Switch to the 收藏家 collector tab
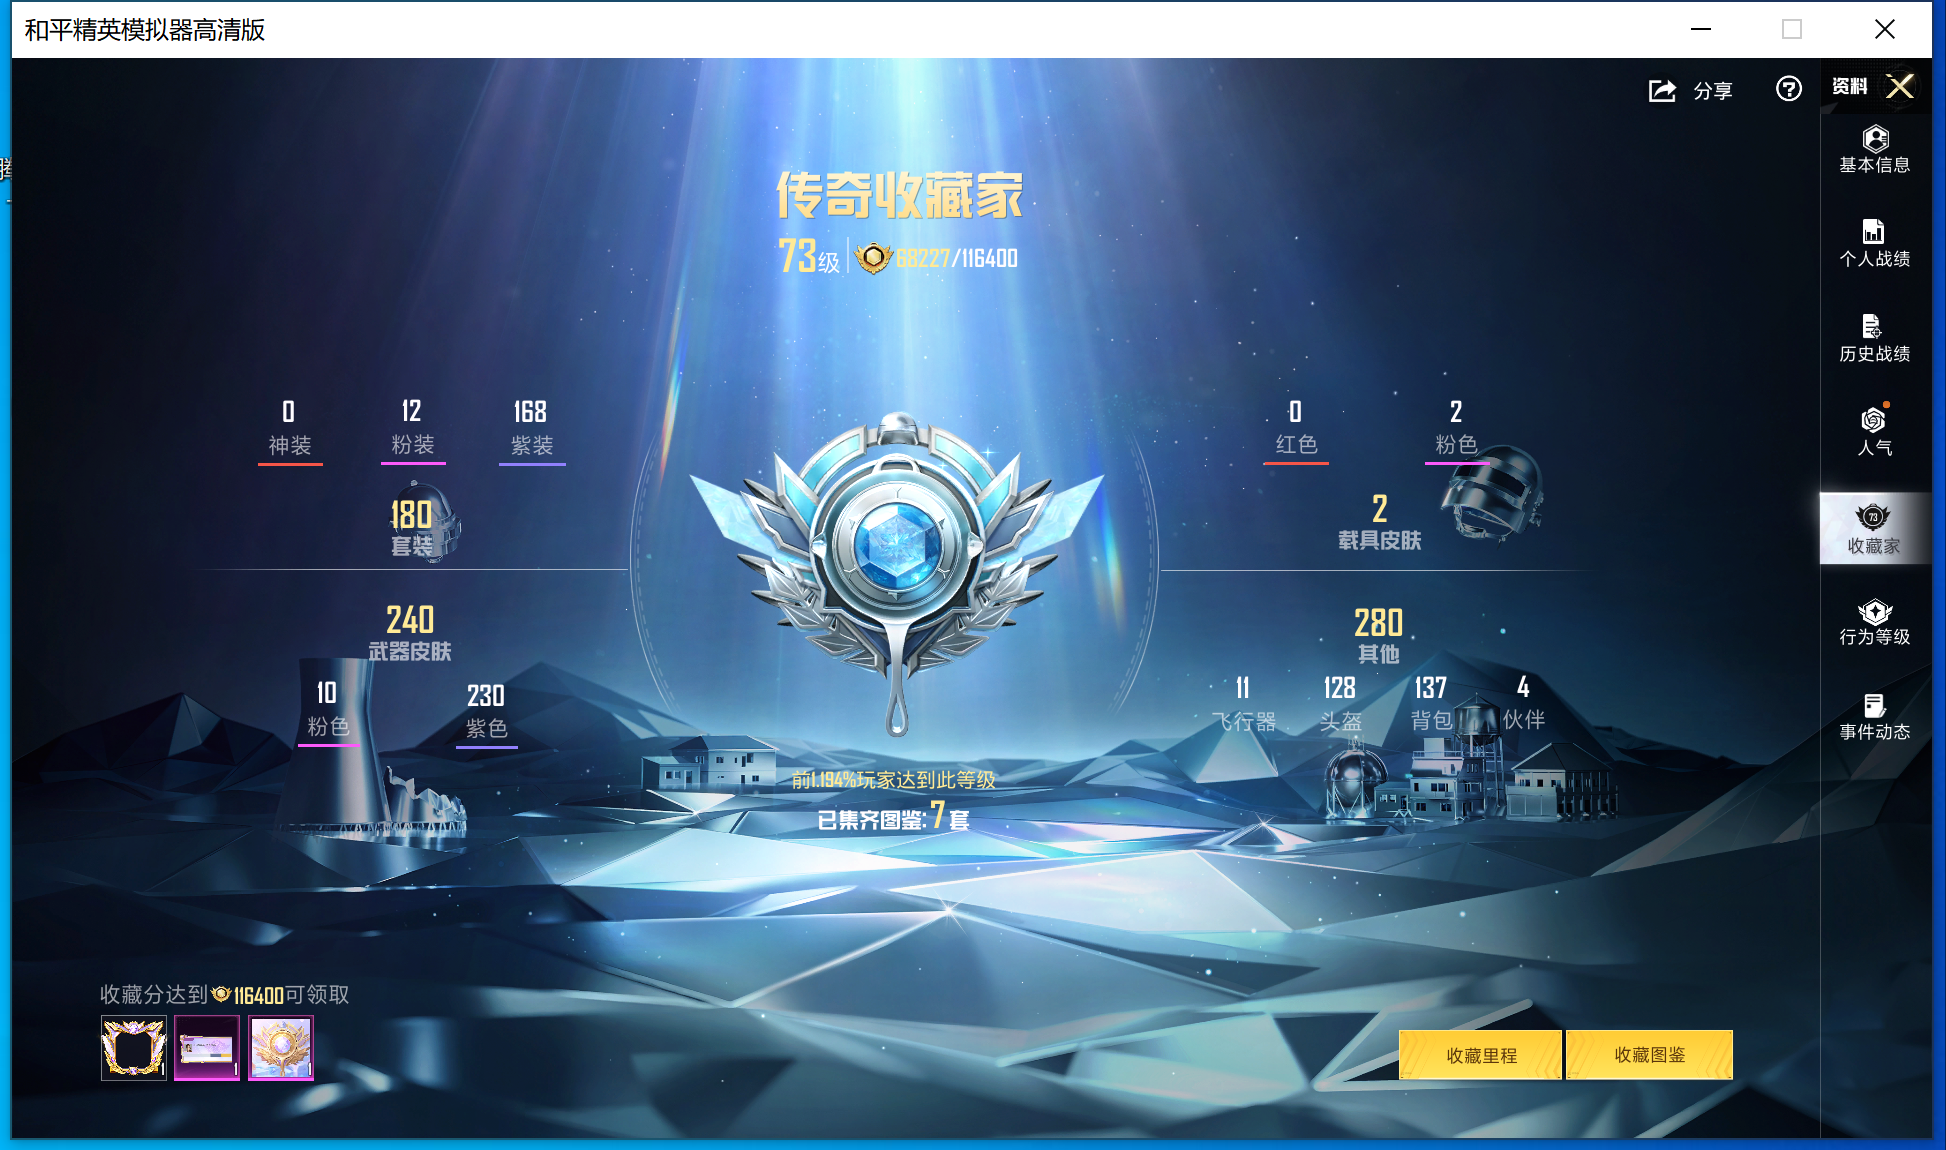This screenshot has height=1150, width=1946. (x=1875, y=528)
